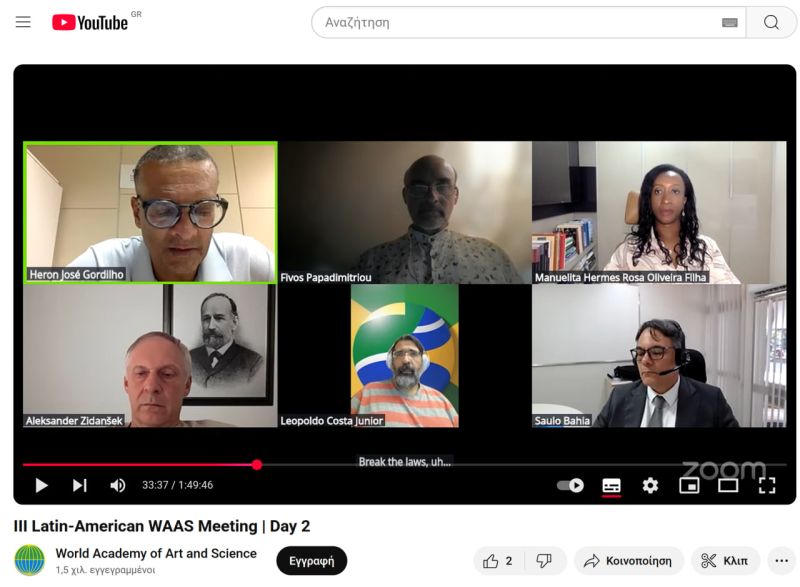Enter full screen mode
The width and height of the screenshot is (800, 587).
click(x=767, y=486)
